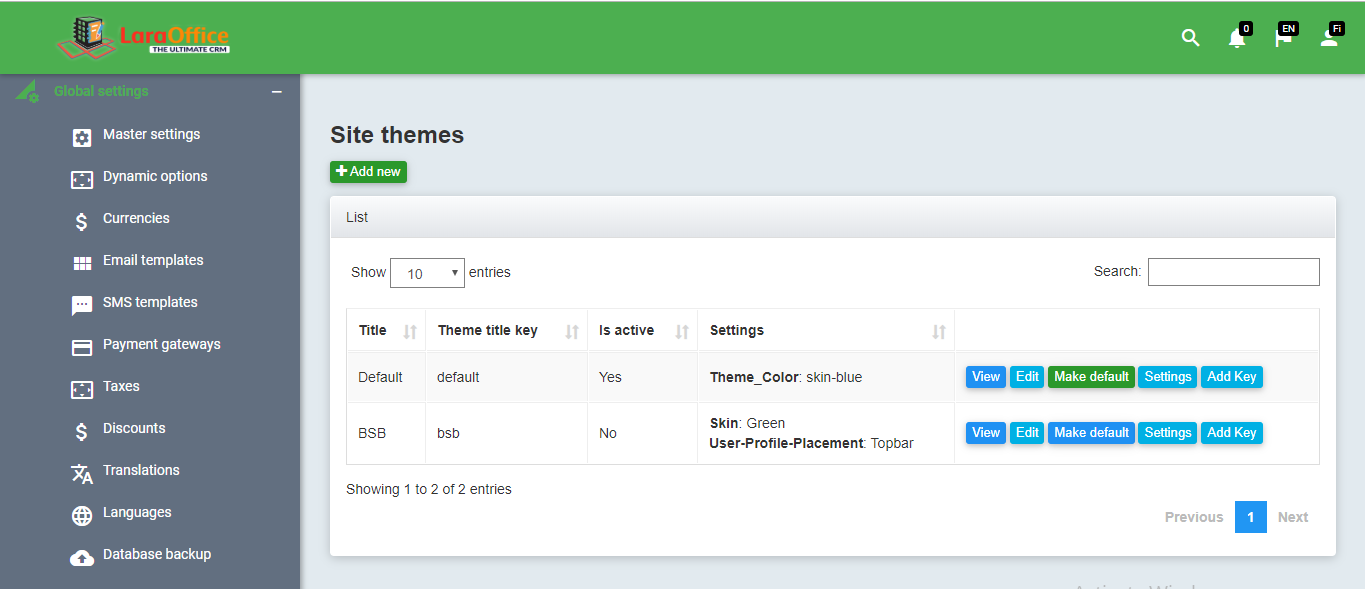Click the Languages globe icon

82,516
